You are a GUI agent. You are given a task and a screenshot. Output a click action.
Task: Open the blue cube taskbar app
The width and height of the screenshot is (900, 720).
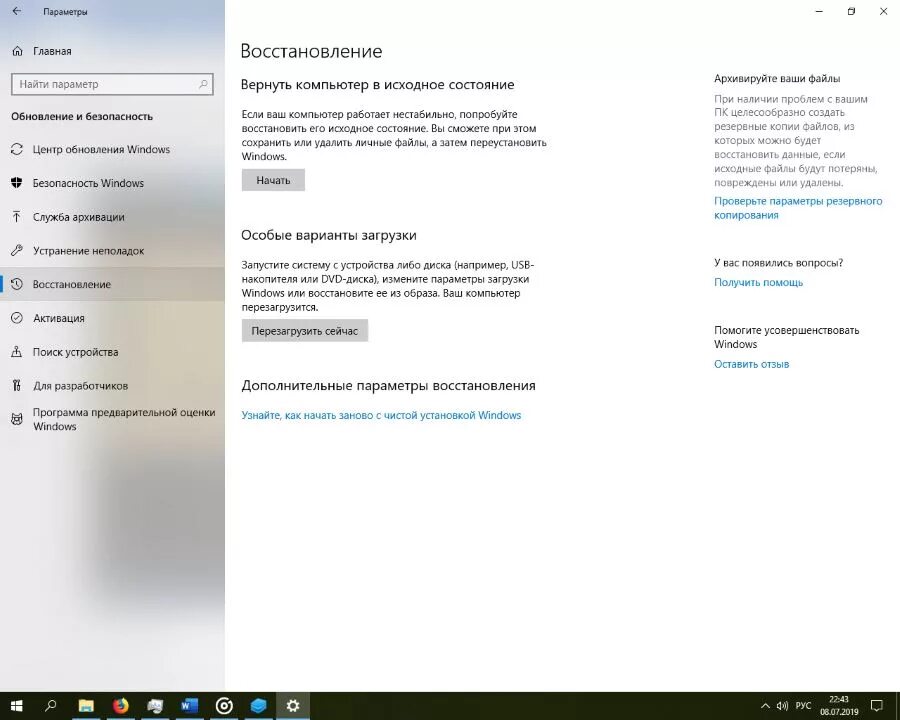pos(258,706)
